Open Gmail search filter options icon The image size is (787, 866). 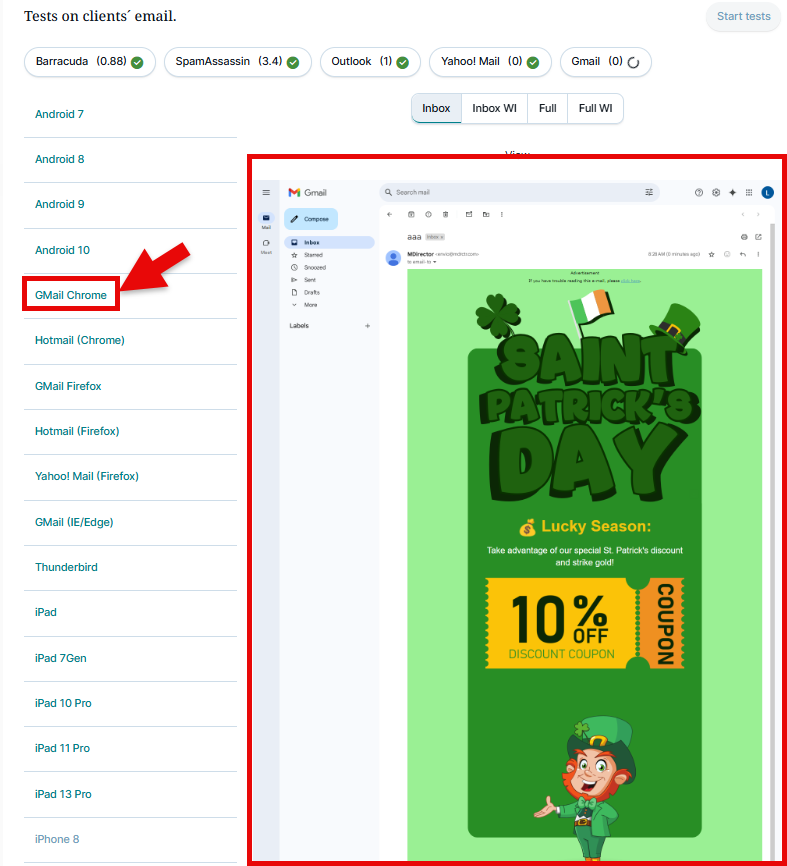[x=649, y=192]
